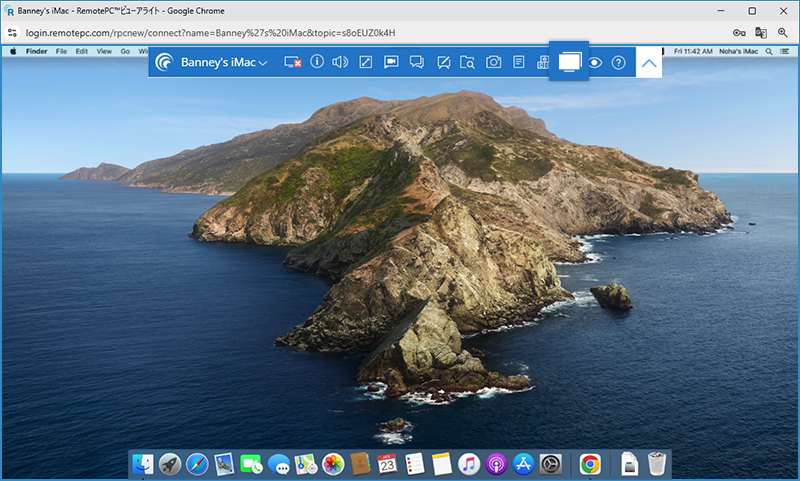The height and width of the screenshot is (481, 800).
Task: Open Music from the dock
Action: point(469,464)
